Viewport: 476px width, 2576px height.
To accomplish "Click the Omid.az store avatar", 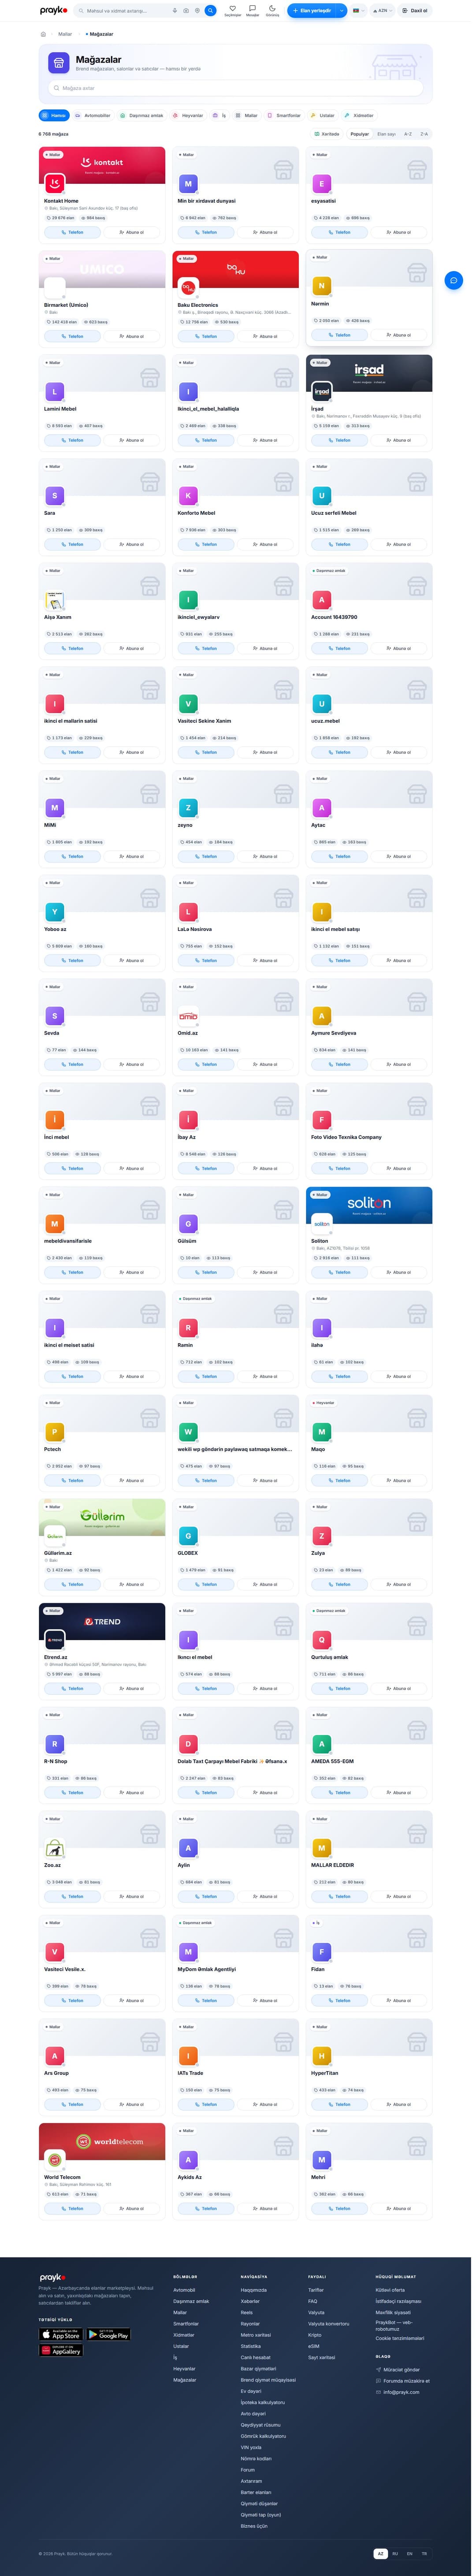I will [x=188, y=1015].
